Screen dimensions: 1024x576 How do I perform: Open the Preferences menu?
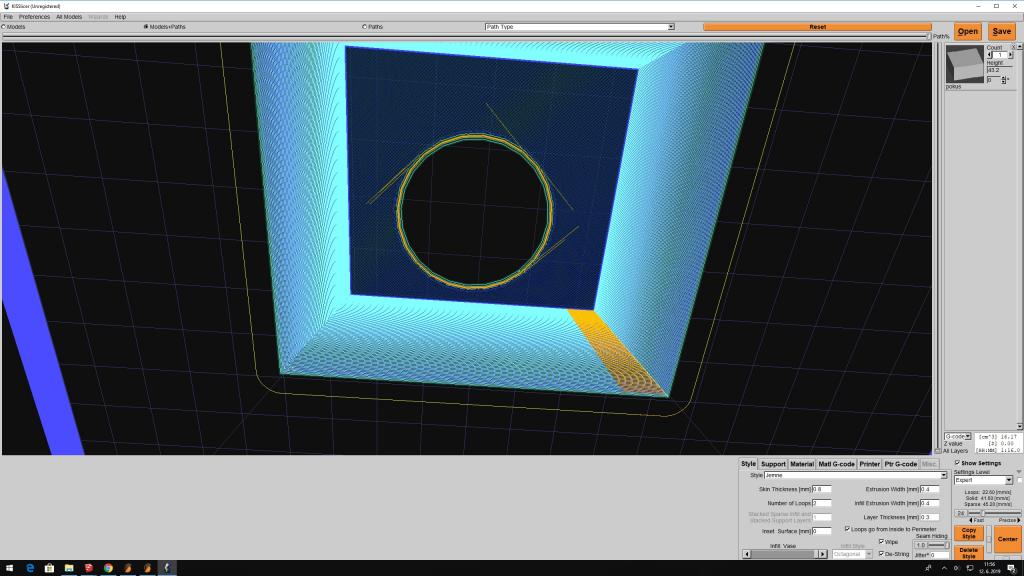(x=34, y=17)
